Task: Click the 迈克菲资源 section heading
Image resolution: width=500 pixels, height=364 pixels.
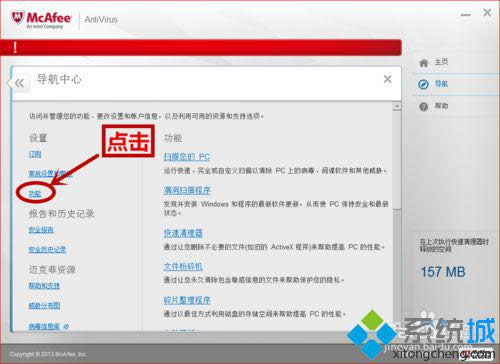Action: pos(52,269)
